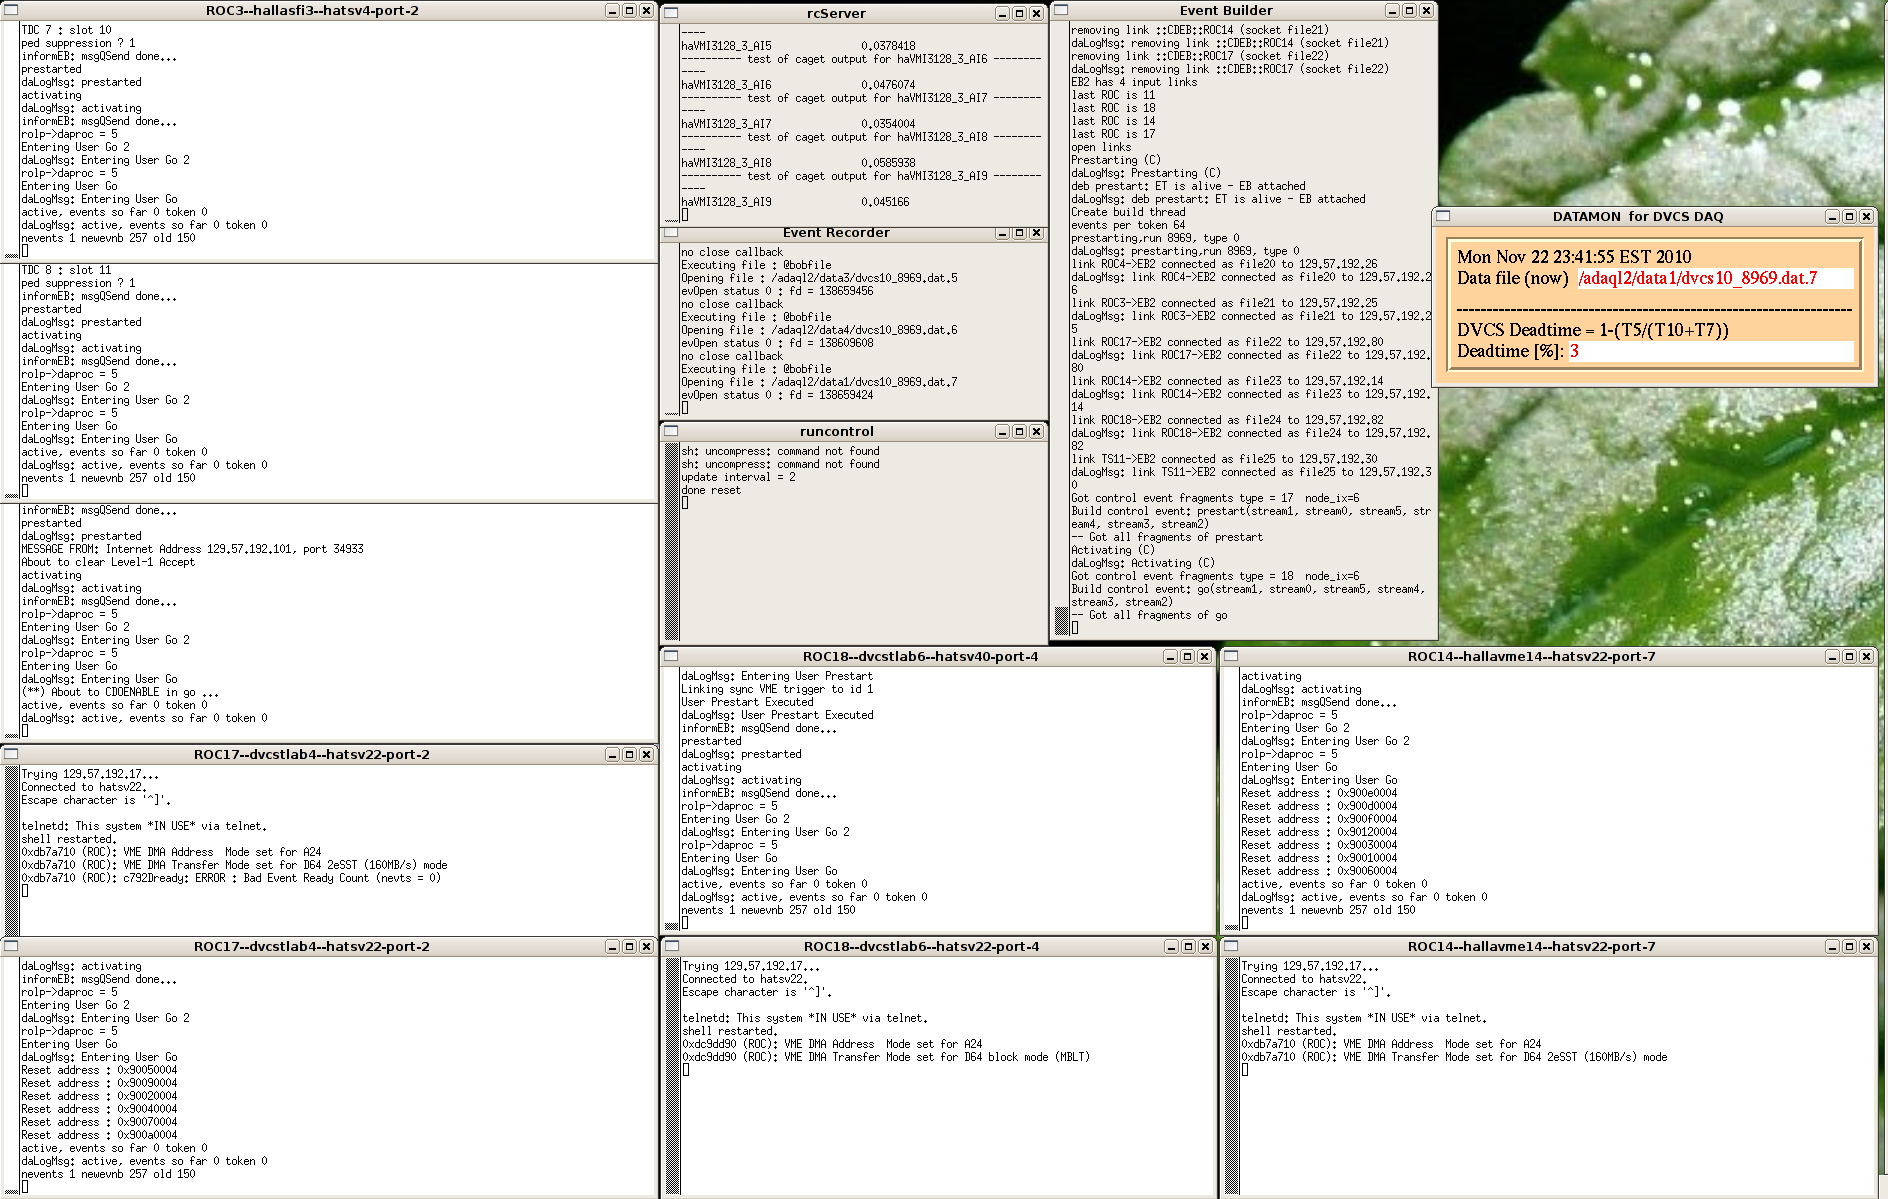Minimize the ROC18 hatsv40-port-4 window

coord(1170,656)
